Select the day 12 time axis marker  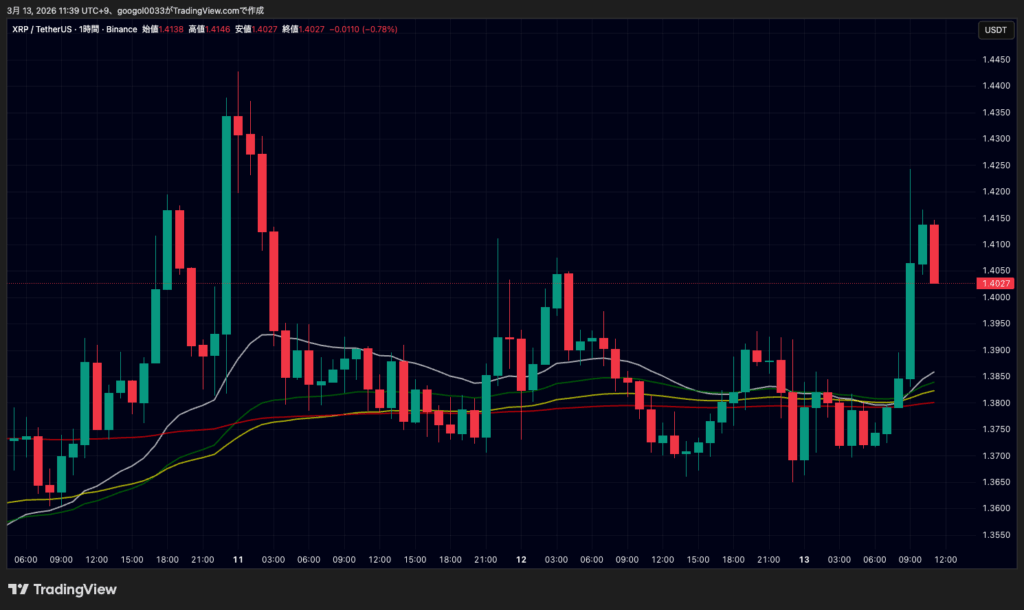(x=521, y=559)
